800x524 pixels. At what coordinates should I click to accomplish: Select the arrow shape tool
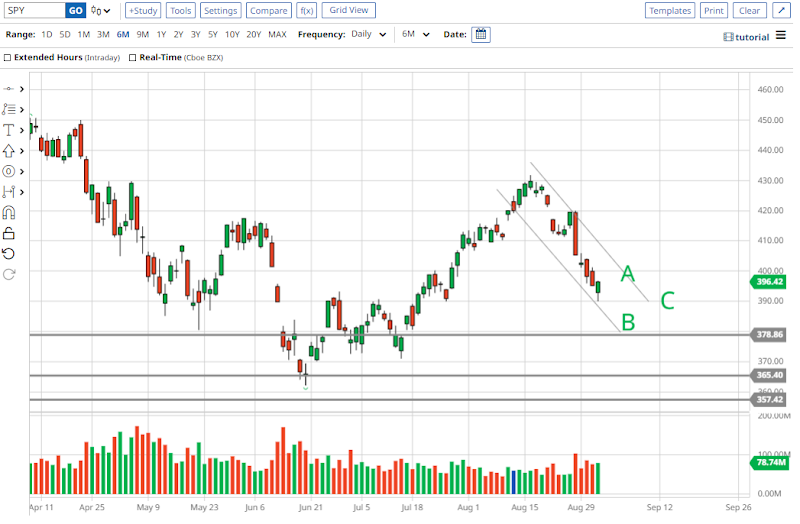pyautogui.click(x=10, y=151)
